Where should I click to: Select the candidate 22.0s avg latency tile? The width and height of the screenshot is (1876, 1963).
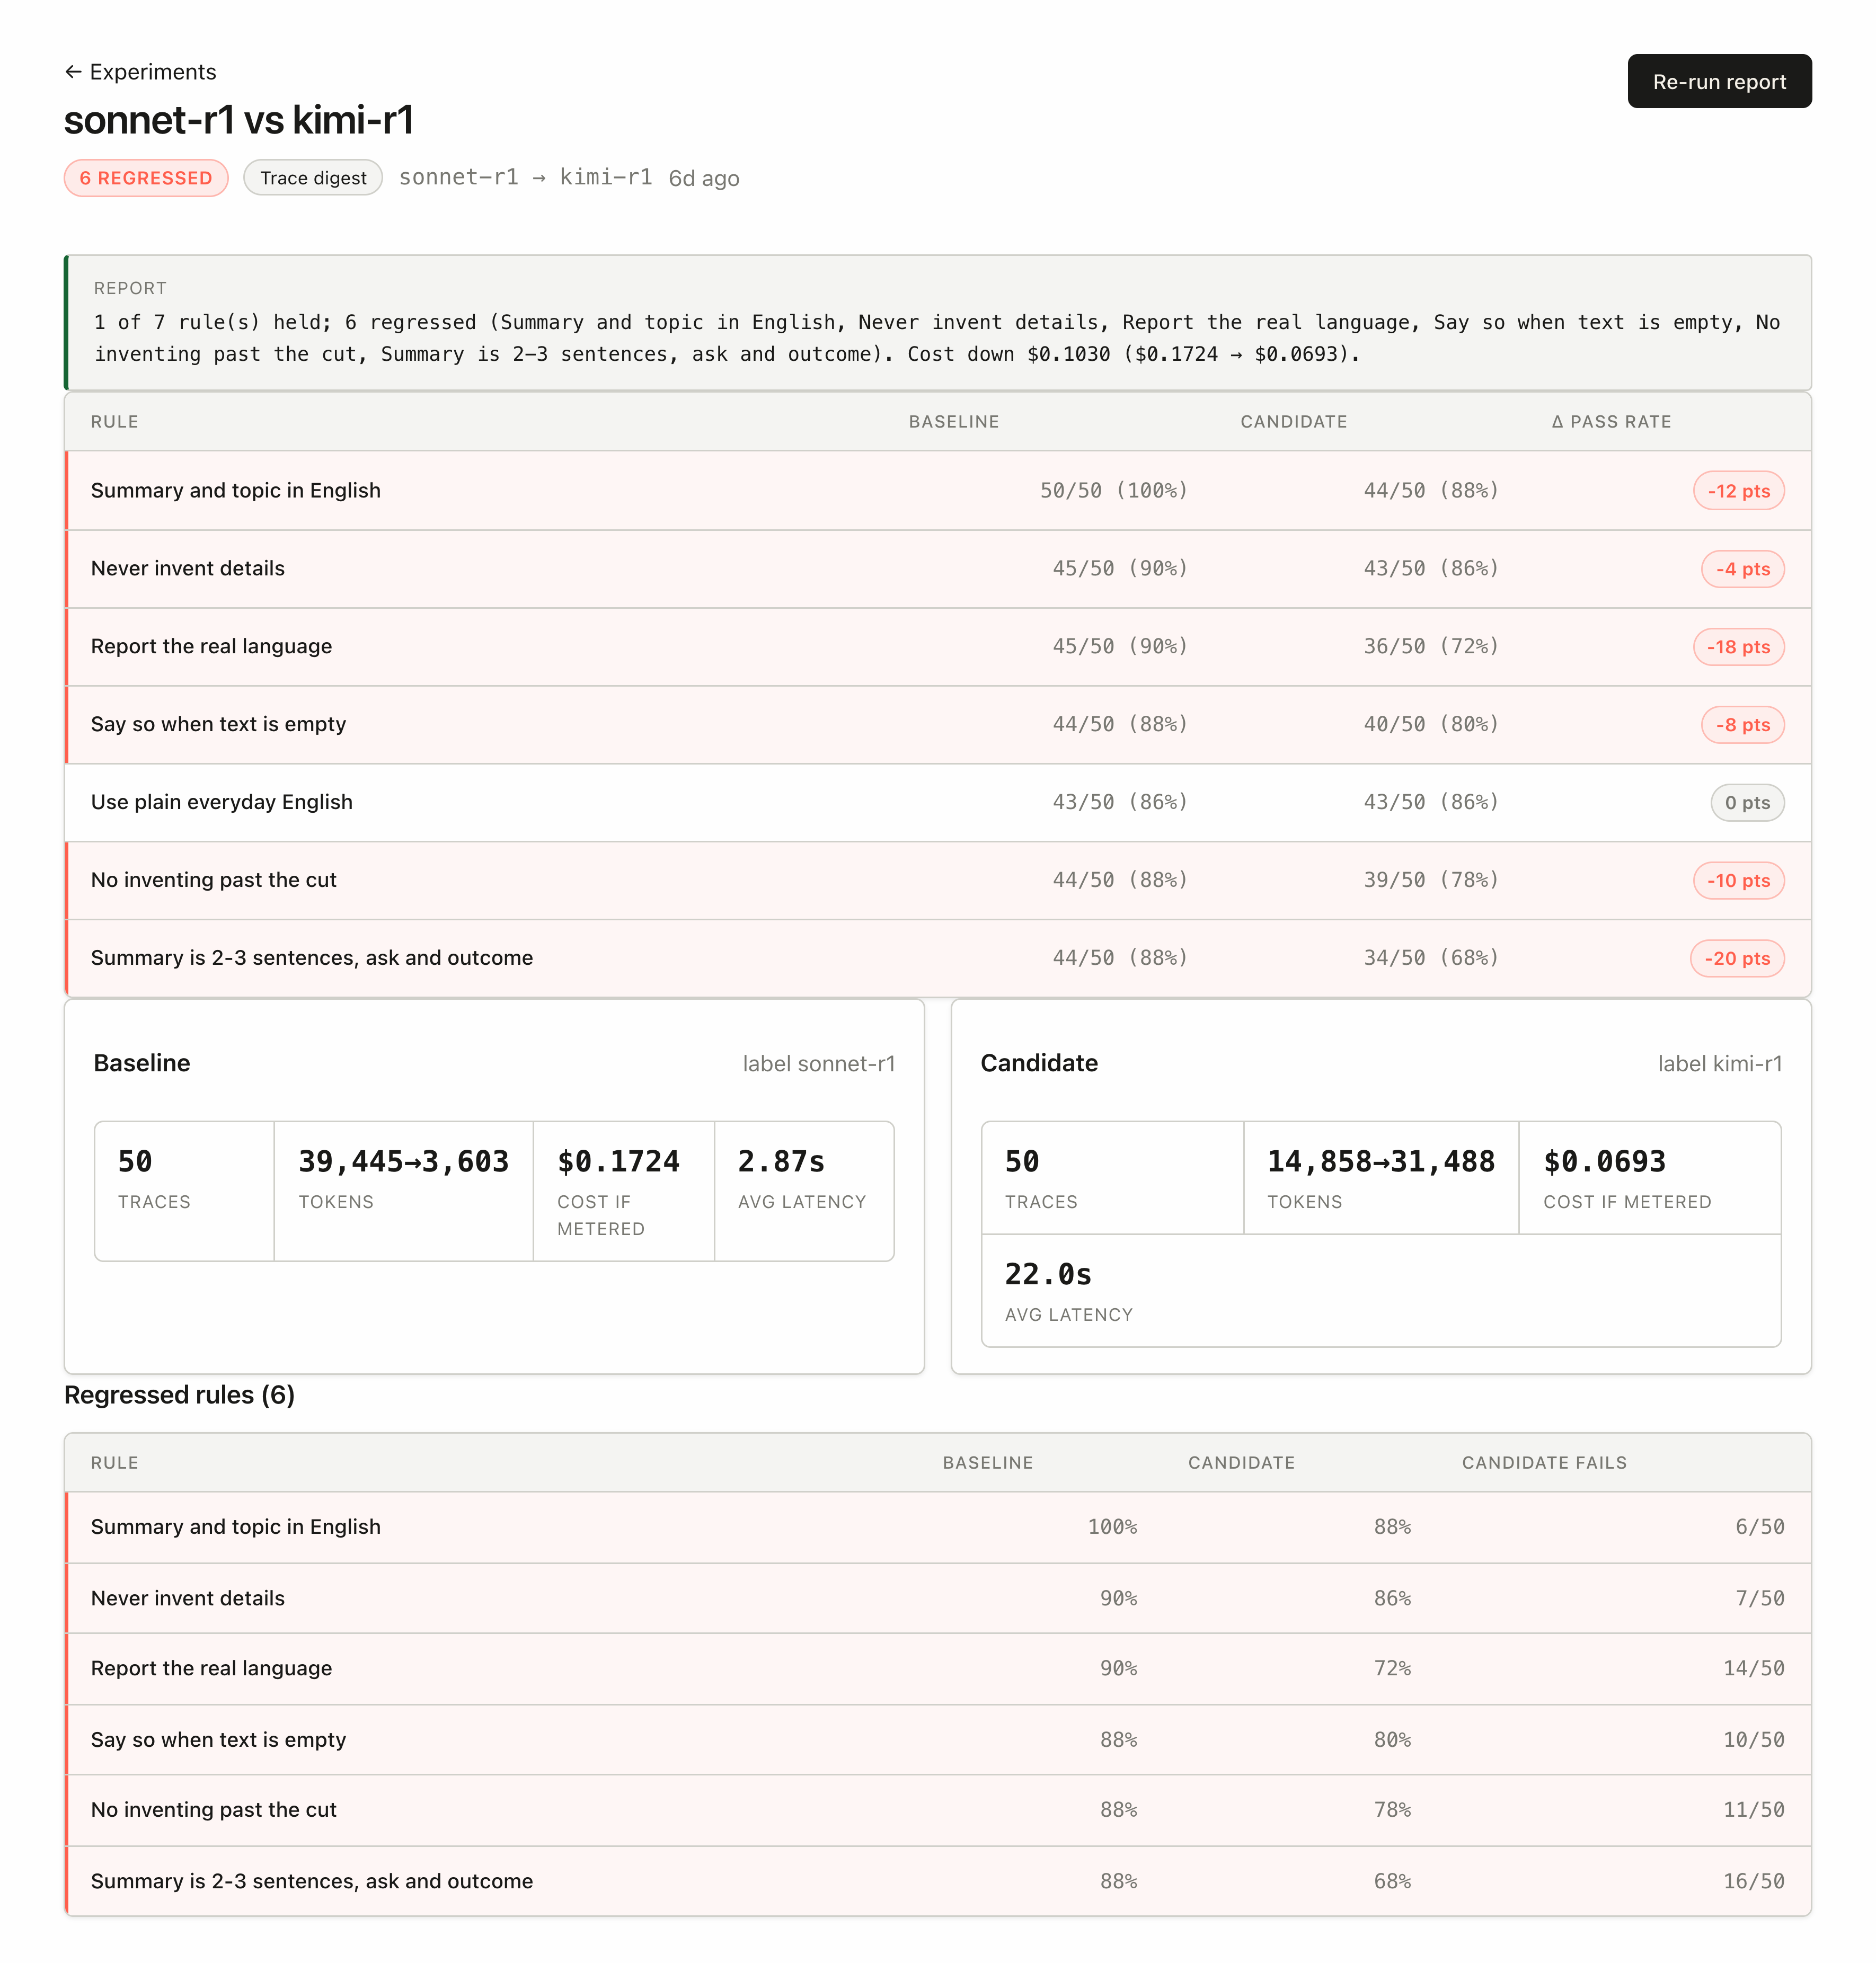(x=1381, y=1291)
